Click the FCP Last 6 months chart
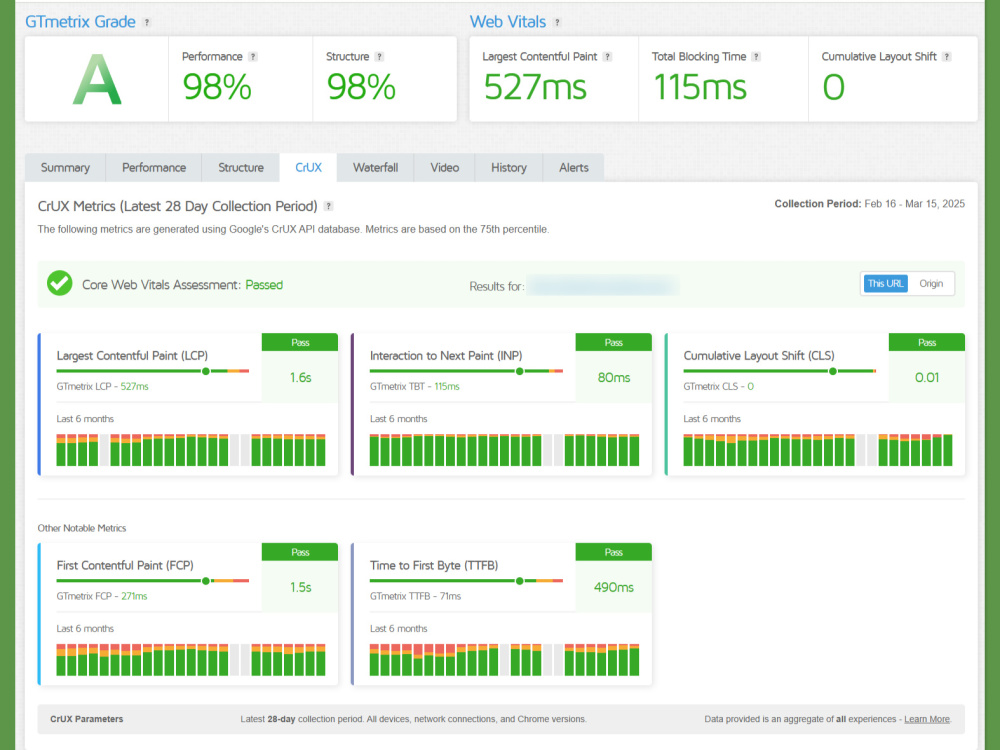 coord(191,660)
